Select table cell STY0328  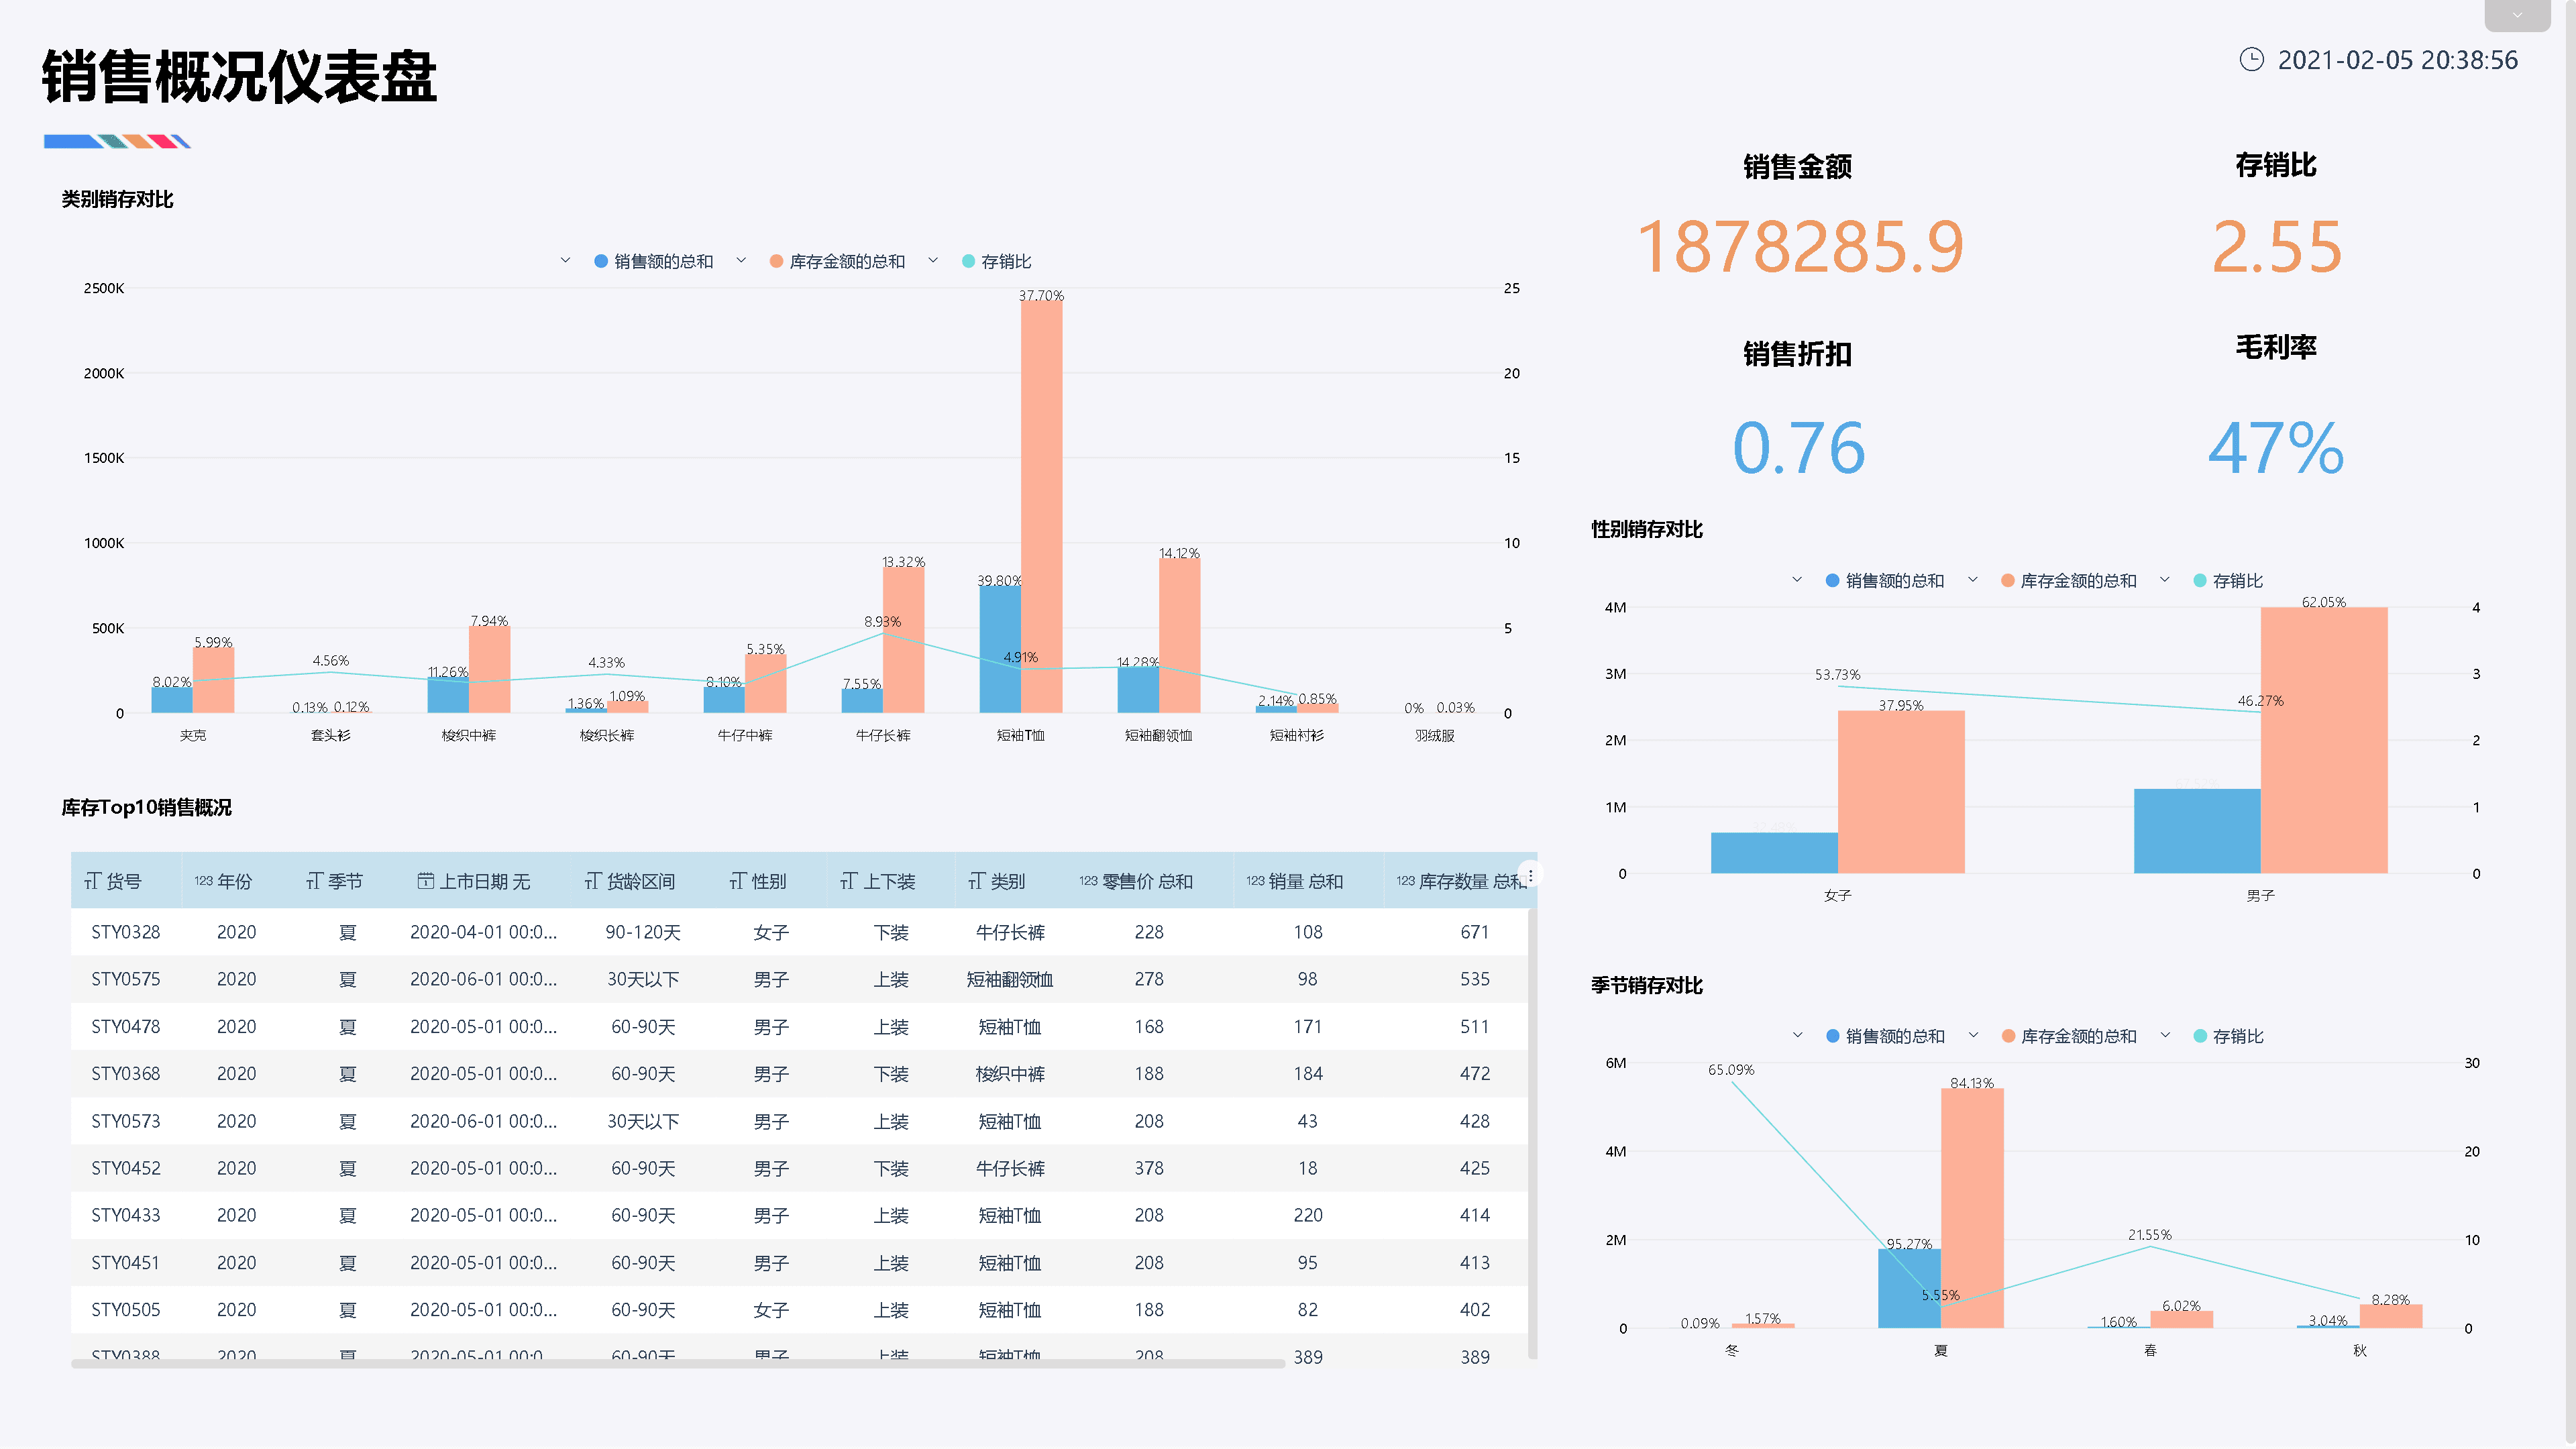(x=126, y=932)
